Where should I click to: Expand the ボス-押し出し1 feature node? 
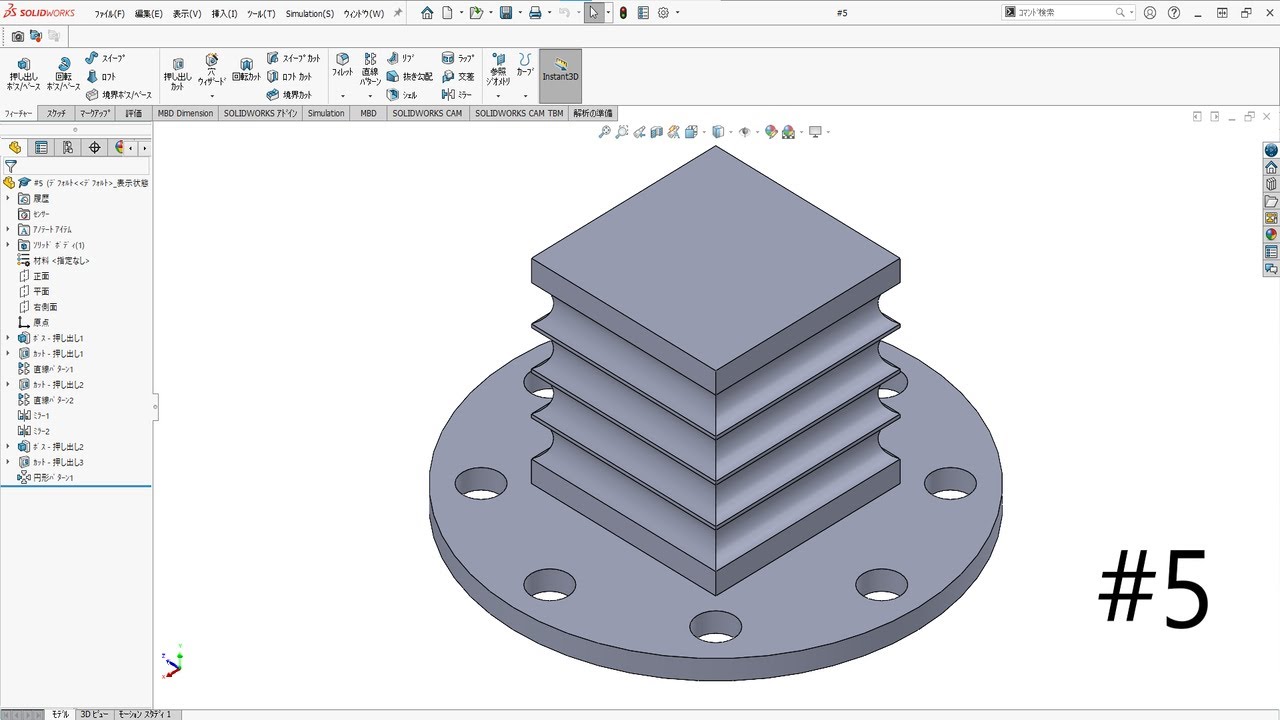(8, 338)
